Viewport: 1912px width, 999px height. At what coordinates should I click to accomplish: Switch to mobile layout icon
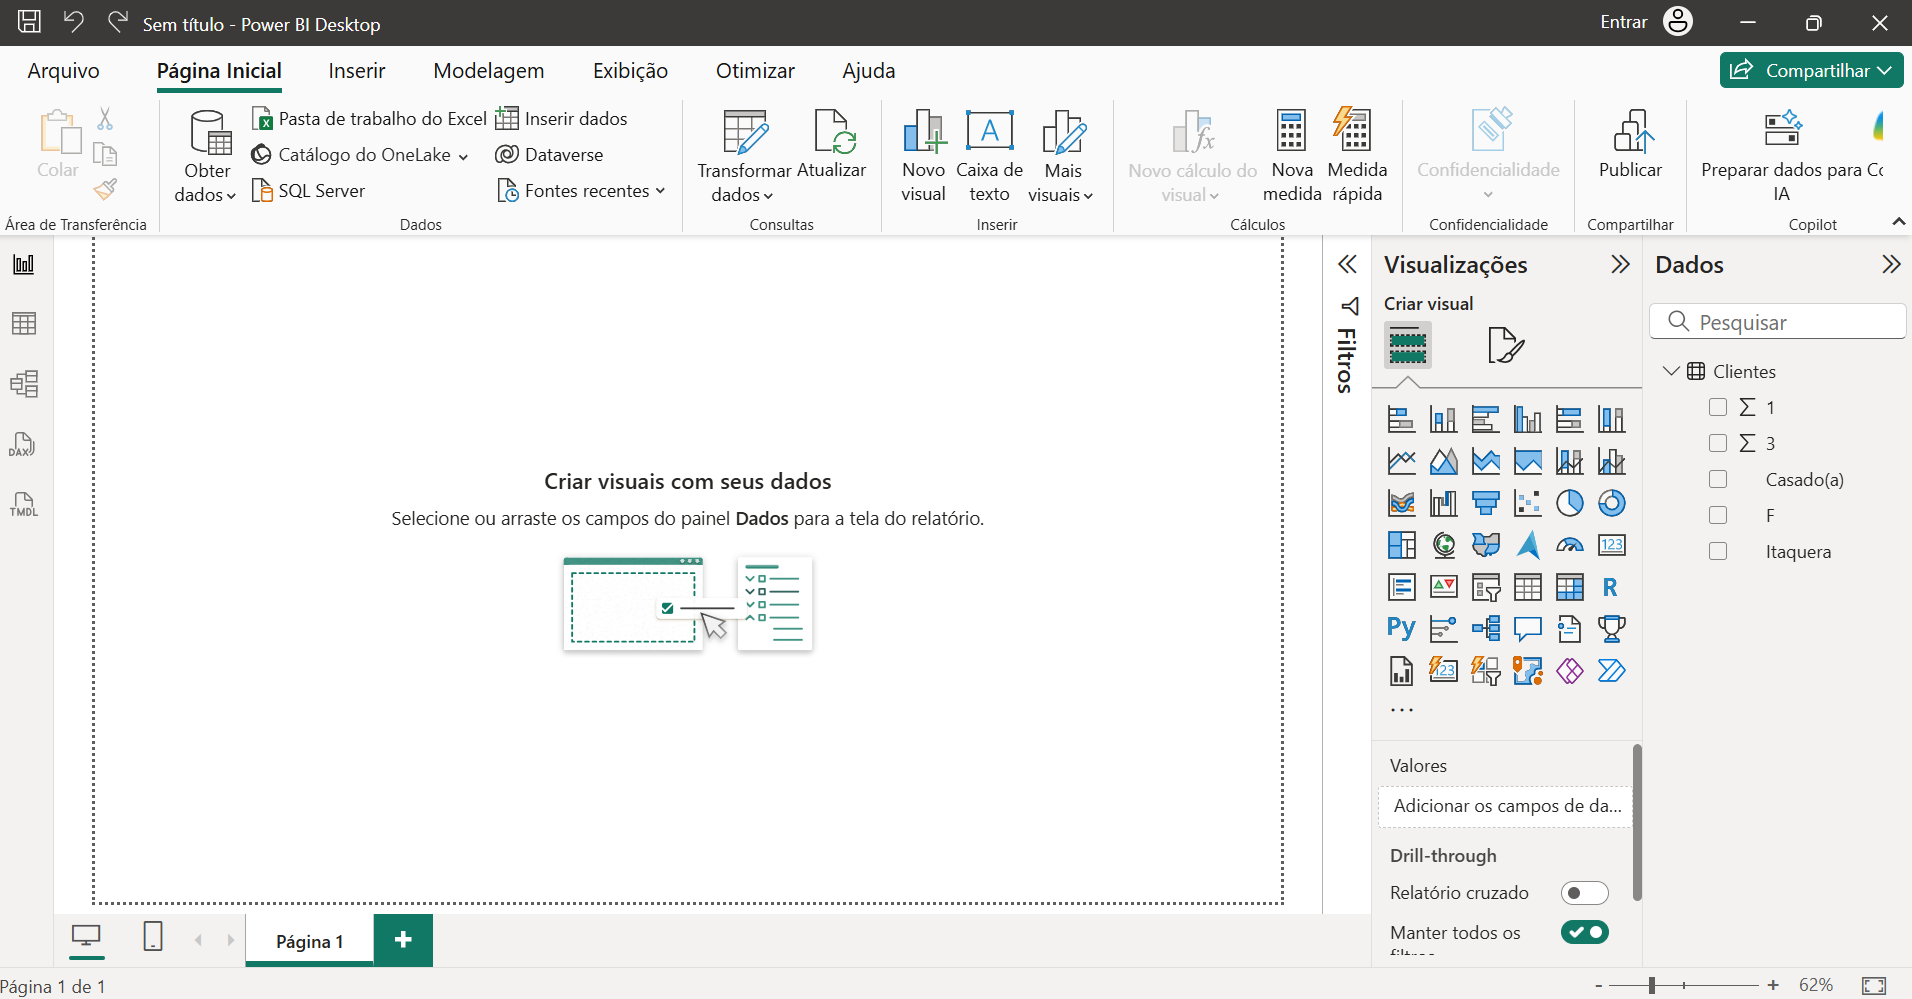click(x=153, y=937)
